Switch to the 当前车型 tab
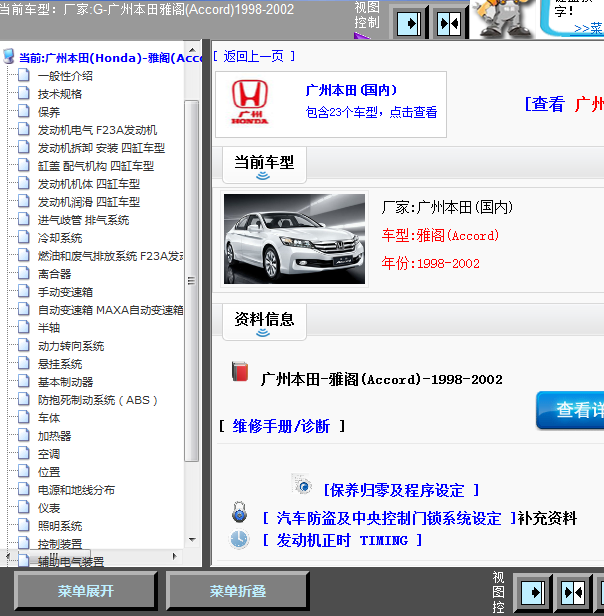The height and width of the screenshot is (616, 604). pyautogui.click(x=264, y=165)
